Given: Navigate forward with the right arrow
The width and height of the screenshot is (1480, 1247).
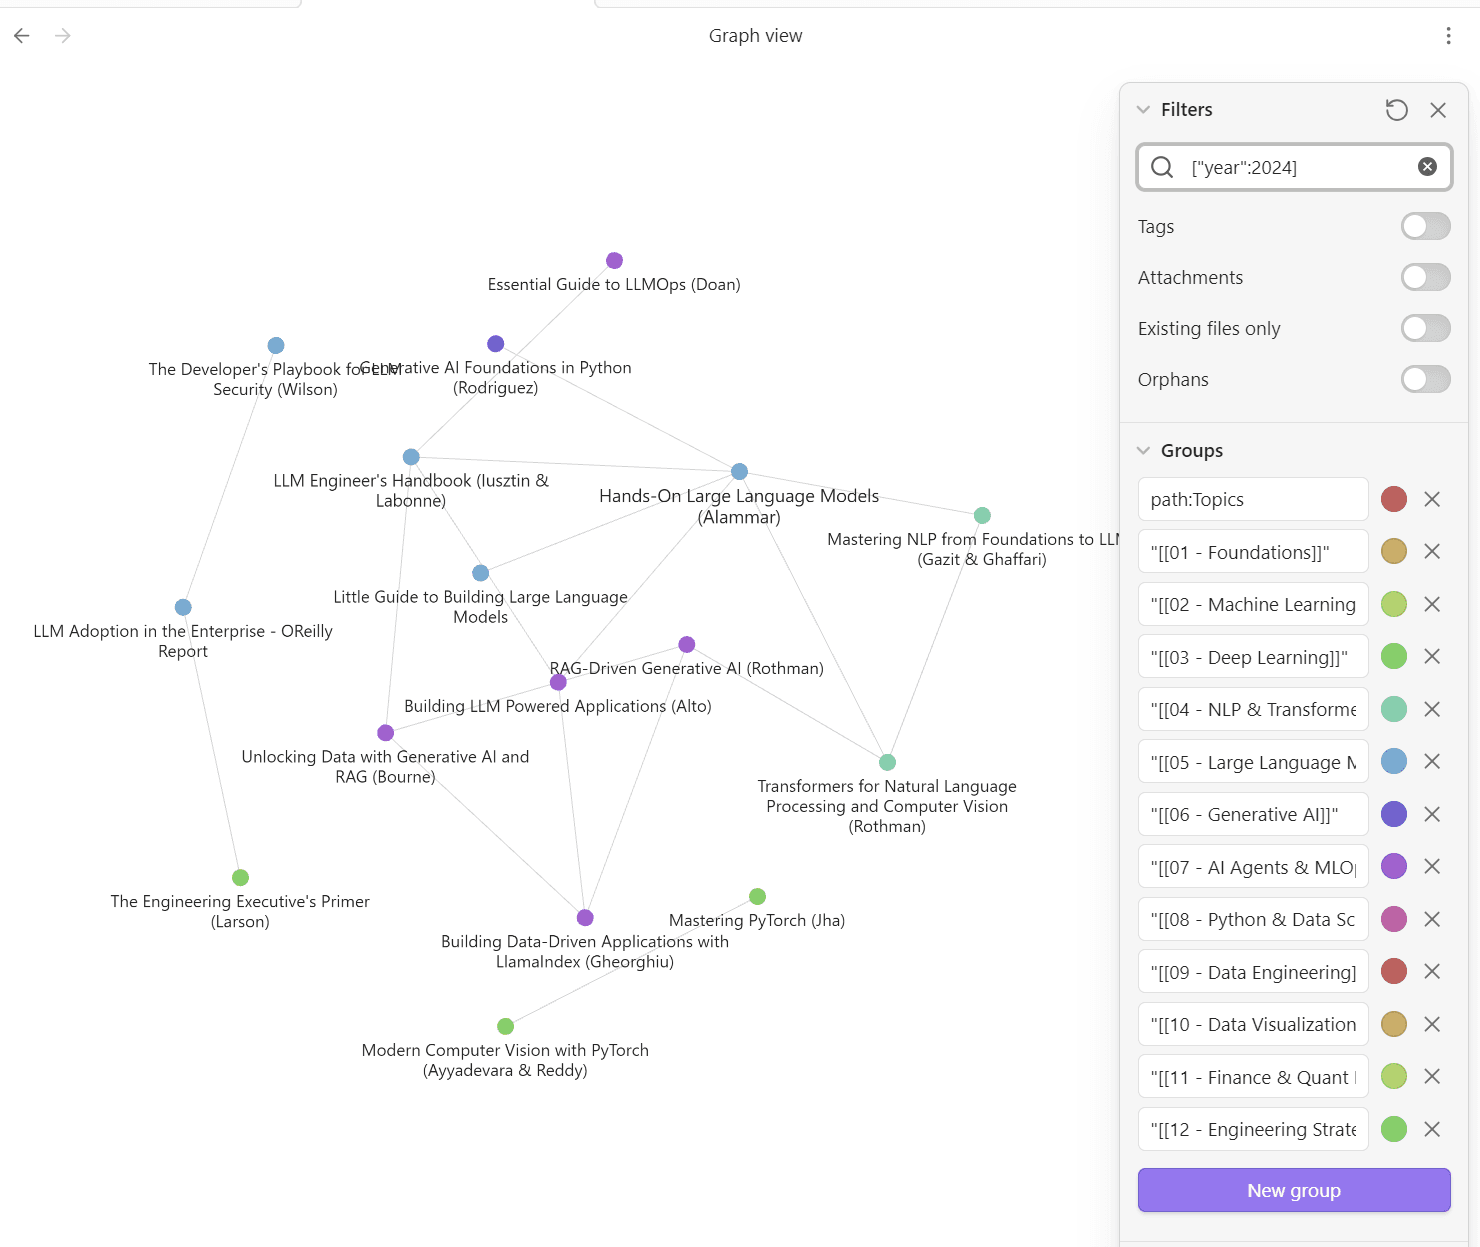Looking at the screenshot, I should coord(63,36).
